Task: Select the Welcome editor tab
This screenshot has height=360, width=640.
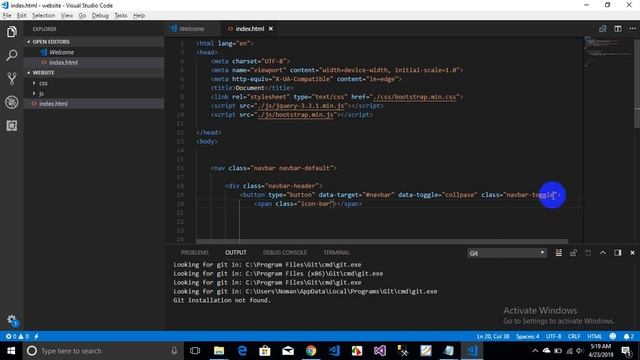Action: [x=192, y=29]
